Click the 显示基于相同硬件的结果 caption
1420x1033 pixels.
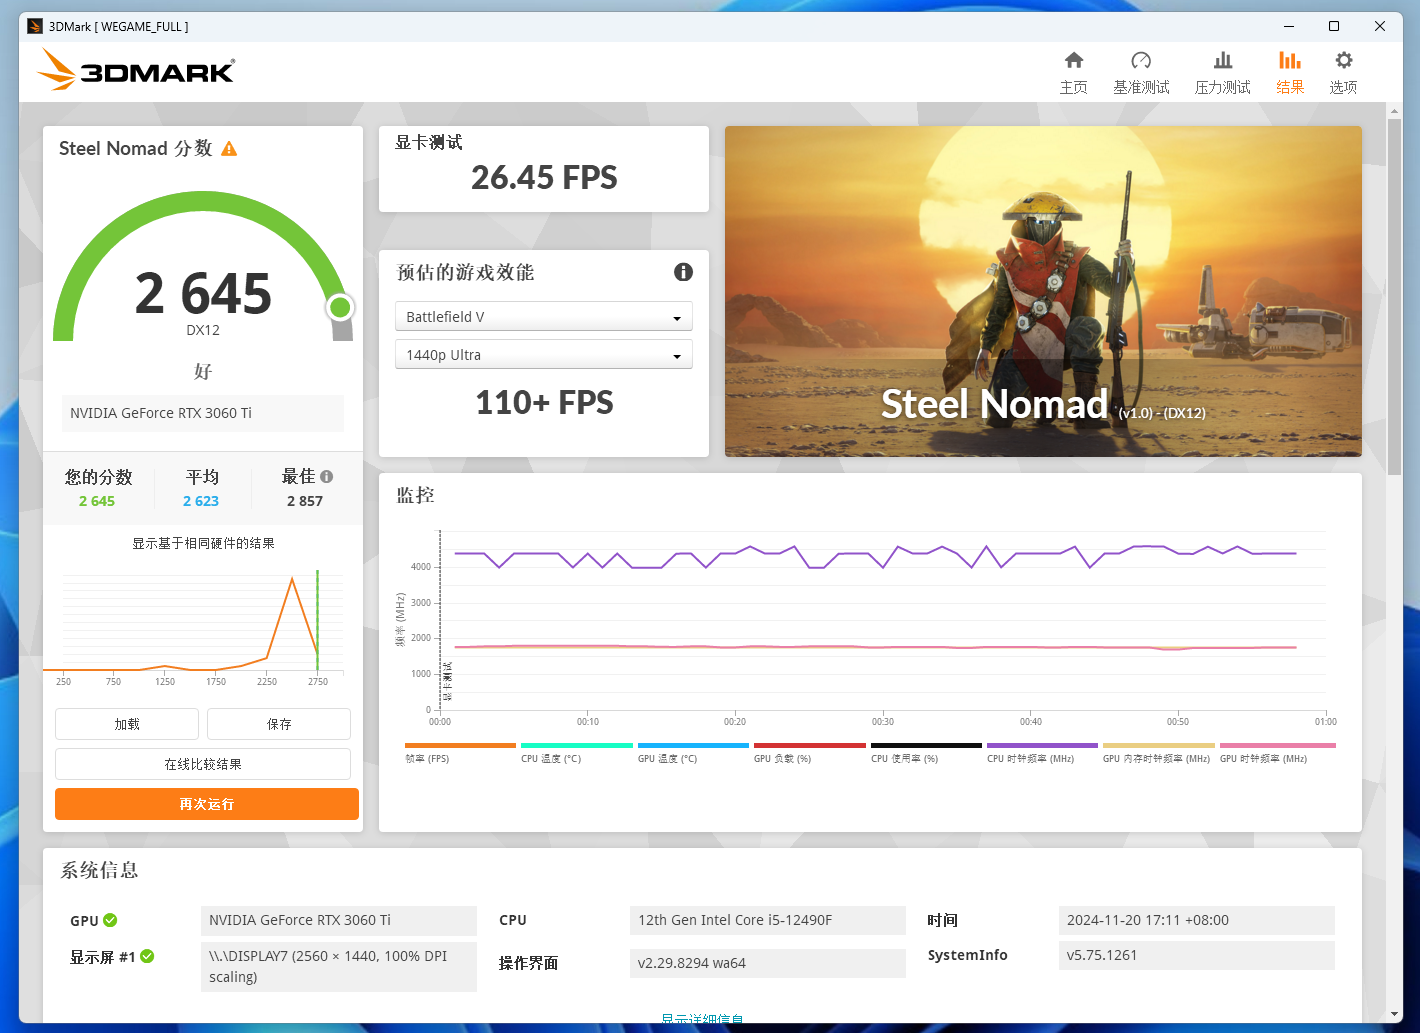click(x=203, y=543)
